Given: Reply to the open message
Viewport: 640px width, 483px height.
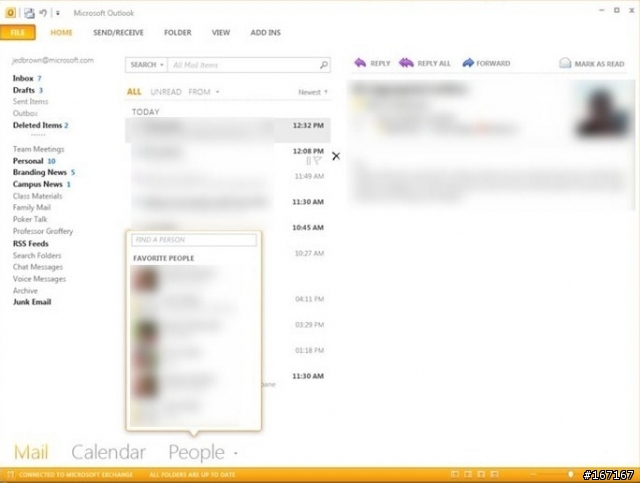Looking at the screenshot, I should tap(372, 63).
